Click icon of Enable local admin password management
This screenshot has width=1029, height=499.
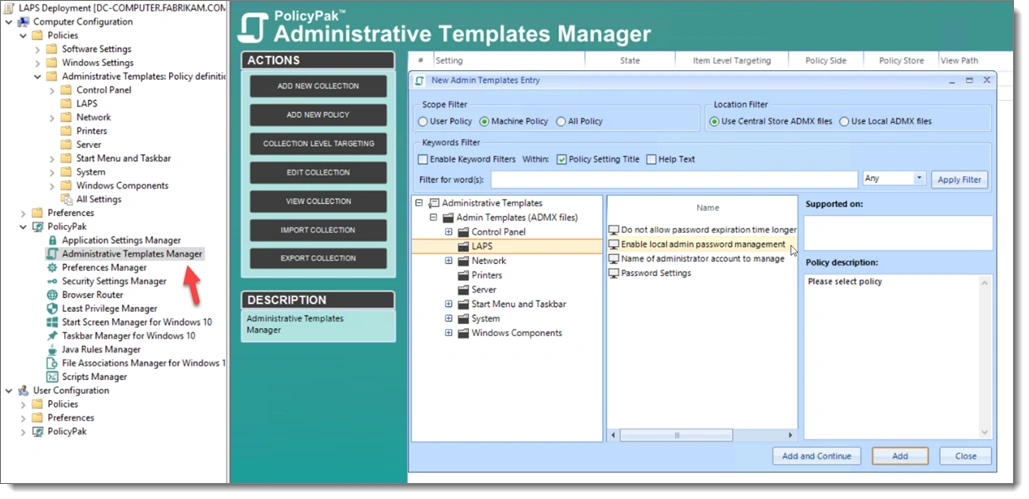(x=614, y=244)
